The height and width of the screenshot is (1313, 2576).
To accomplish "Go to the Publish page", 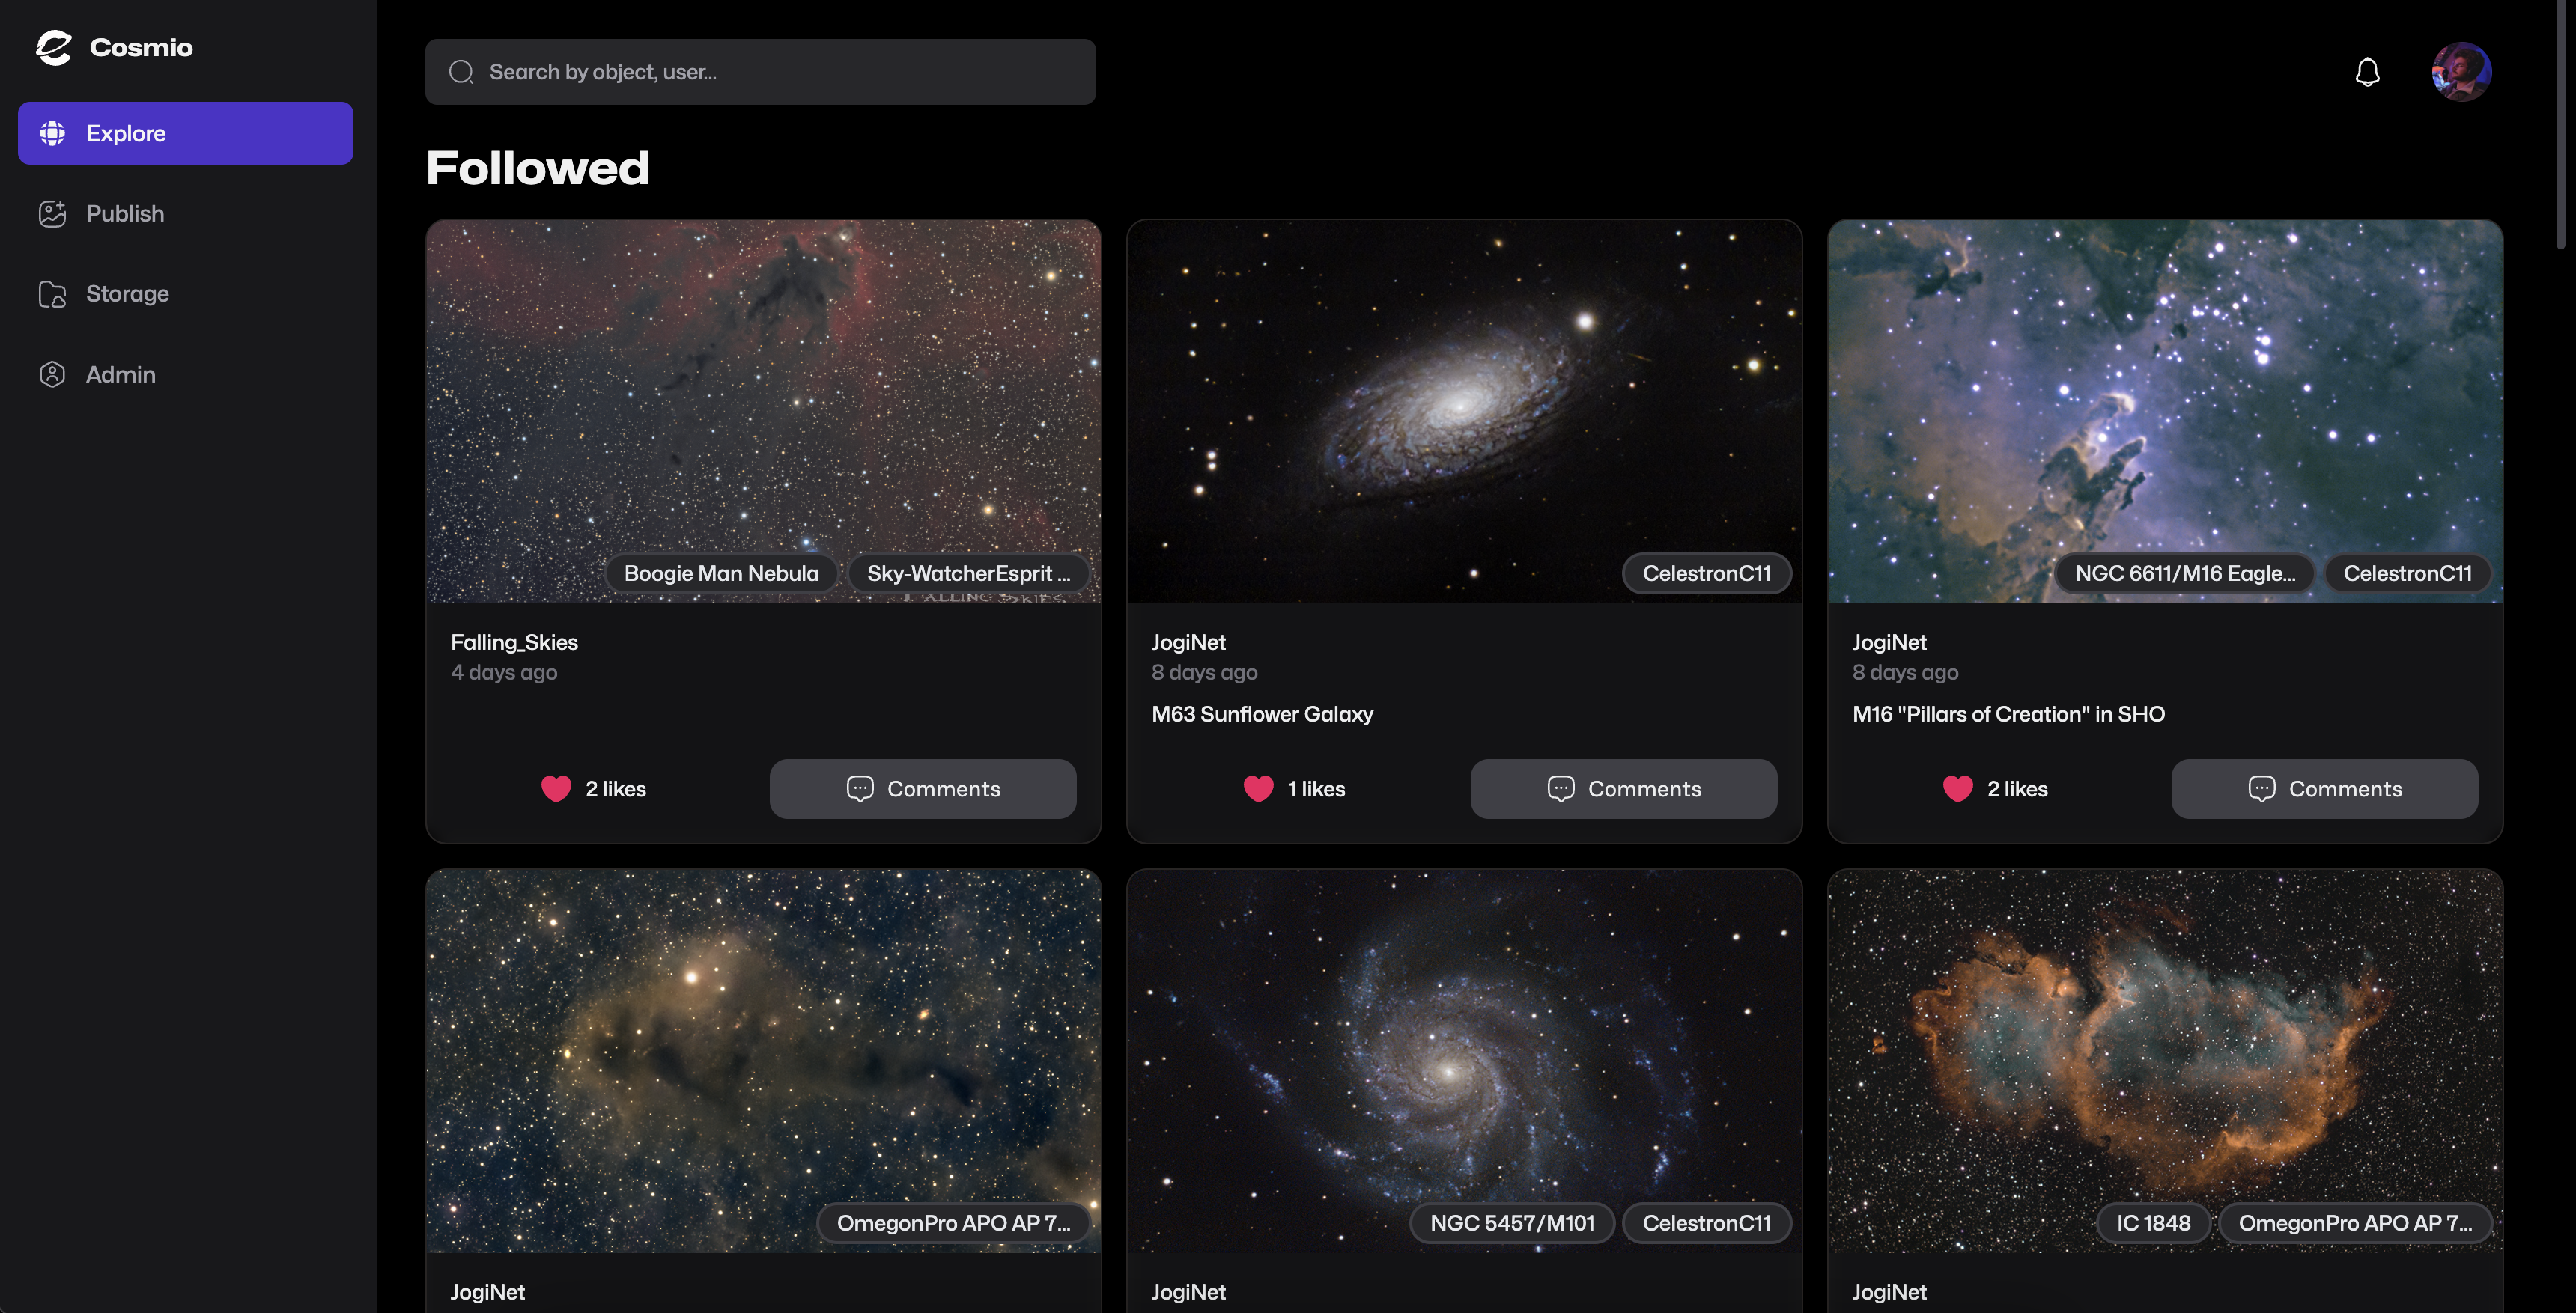I will [125, 213].
